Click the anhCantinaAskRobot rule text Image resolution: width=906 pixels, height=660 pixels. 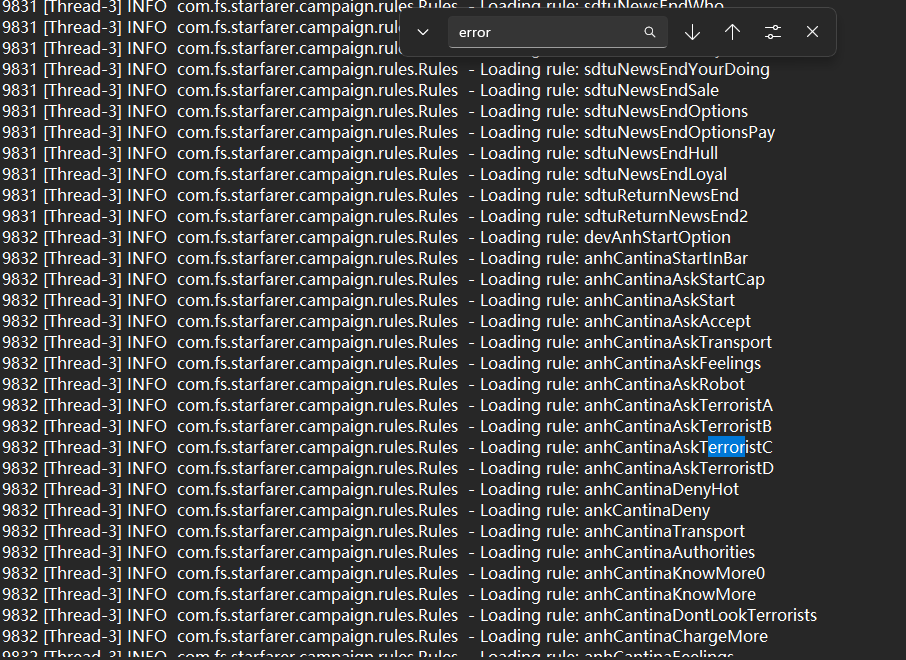[664, 384]
